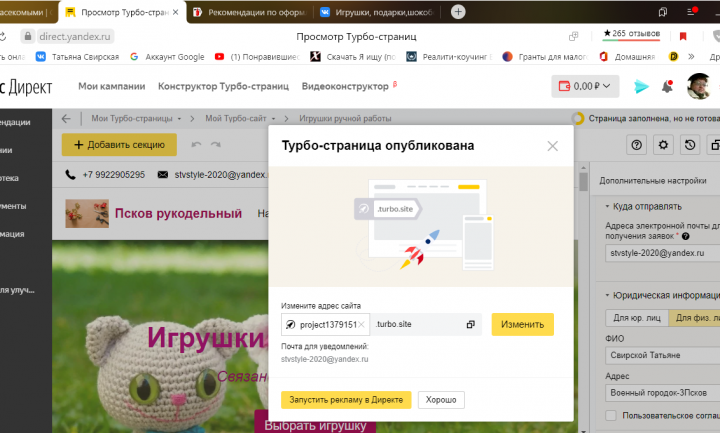The width and height of the screenshot is (720, 433).
Task: Switch to Рекомендации по оформлению tab
Action: click(251, 12)
